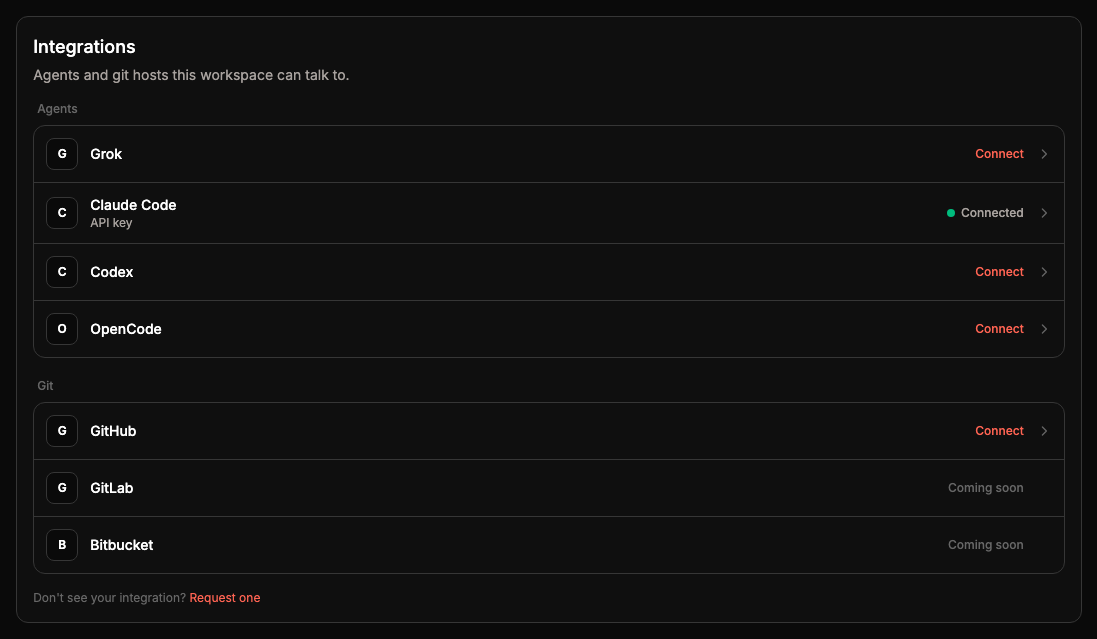1097x639 pixels.
Task: Open the Request one link
Action: [x=225, y=598]
